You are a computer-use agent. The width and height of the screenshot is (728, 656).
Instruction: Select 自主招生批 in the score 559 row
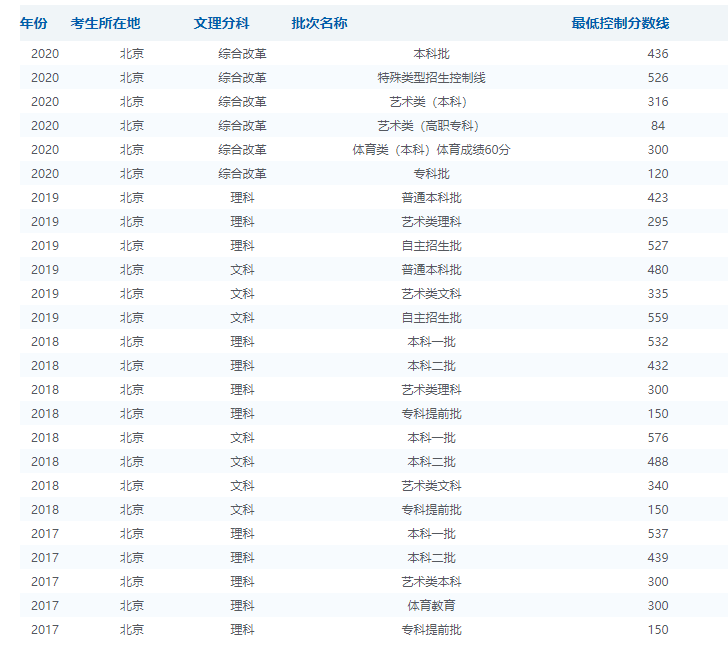tap(431, 318)
